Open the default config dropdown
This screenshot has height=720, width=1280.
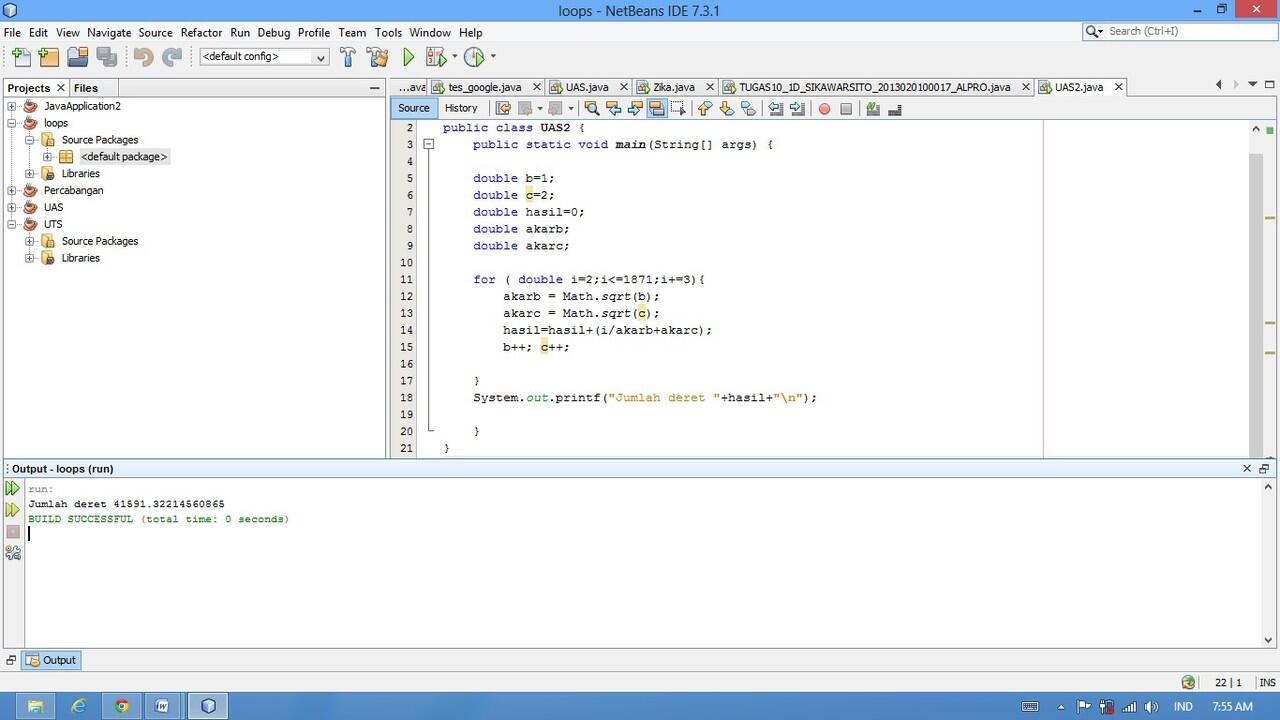[x=264, y=57]
